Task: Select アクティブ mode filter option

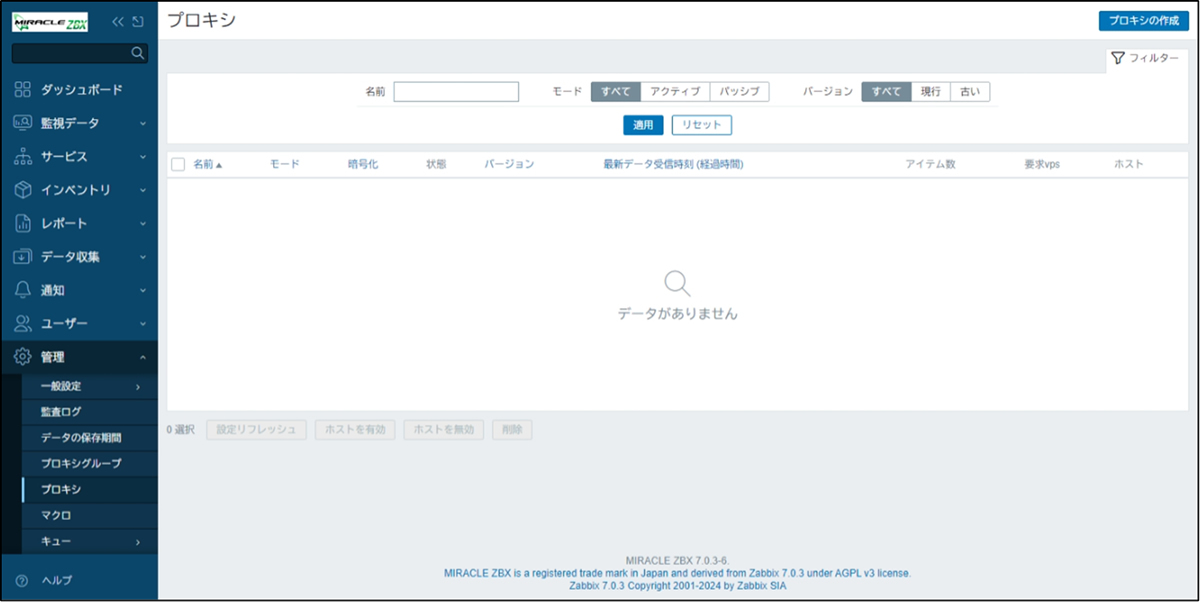Action: tap(675, 92)
